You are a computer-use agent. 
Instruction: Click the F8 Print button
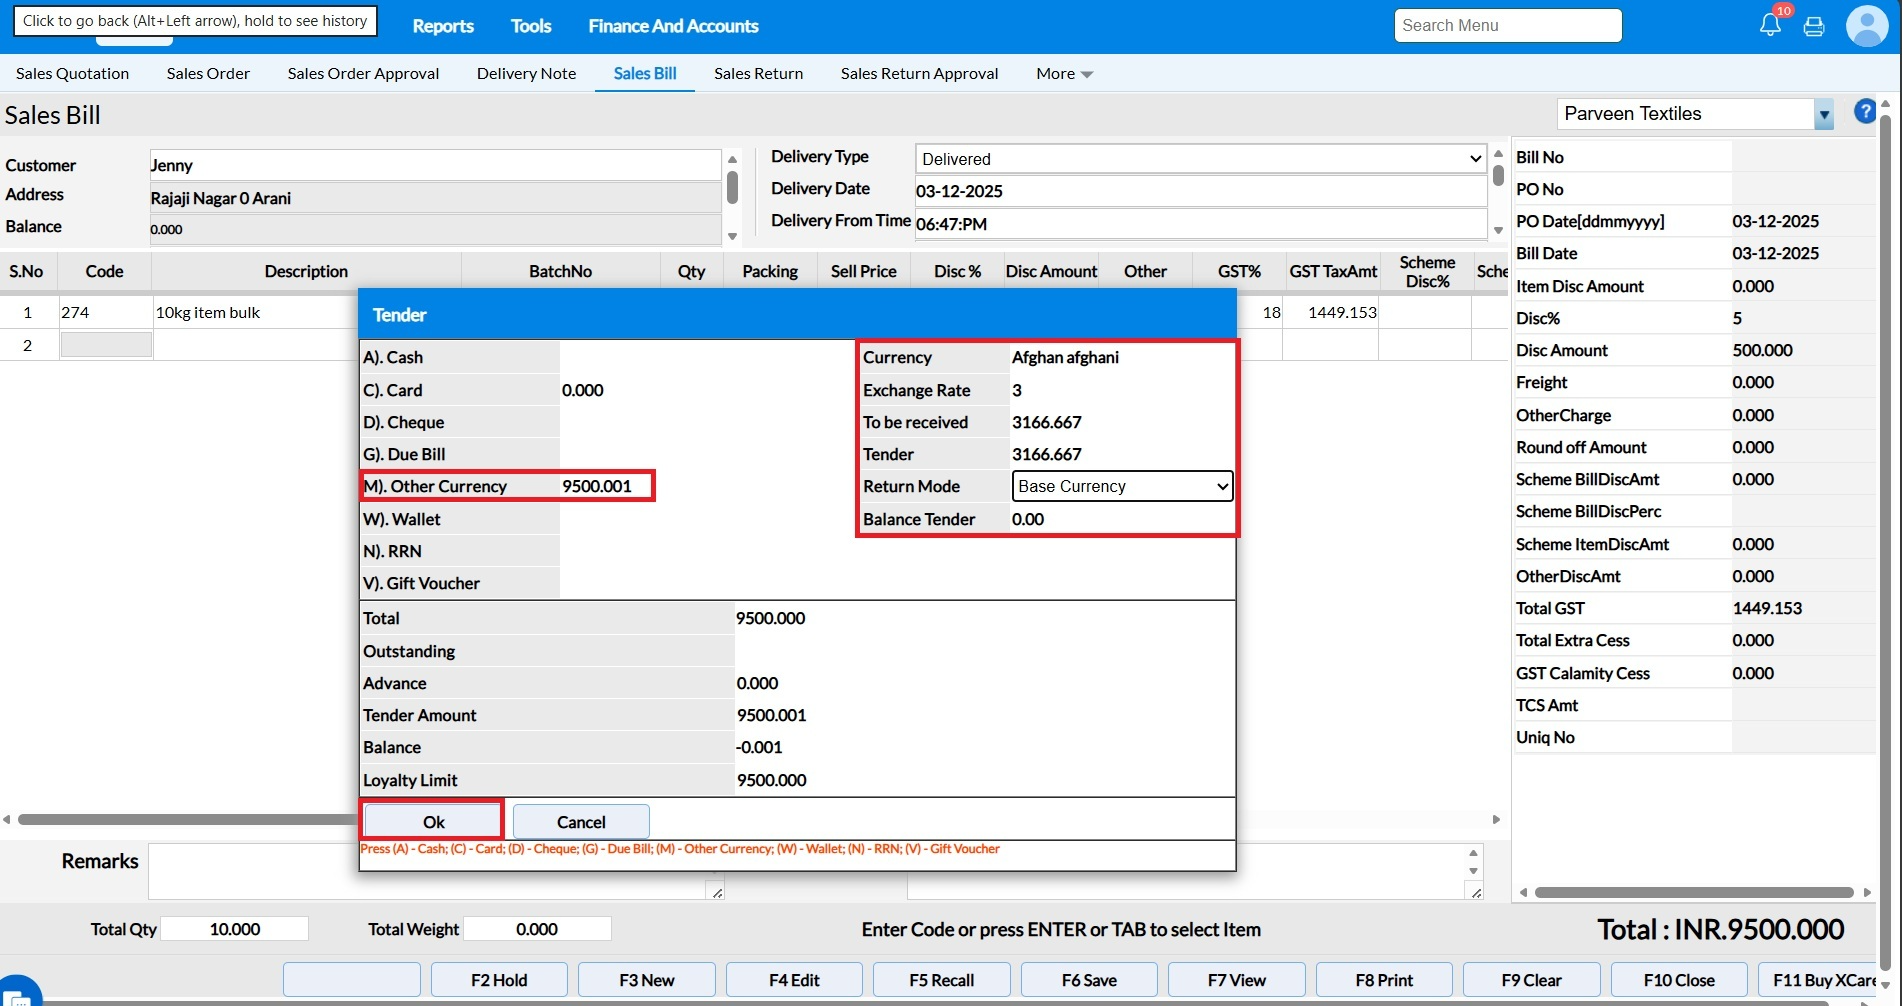[x=1384, y=980]
